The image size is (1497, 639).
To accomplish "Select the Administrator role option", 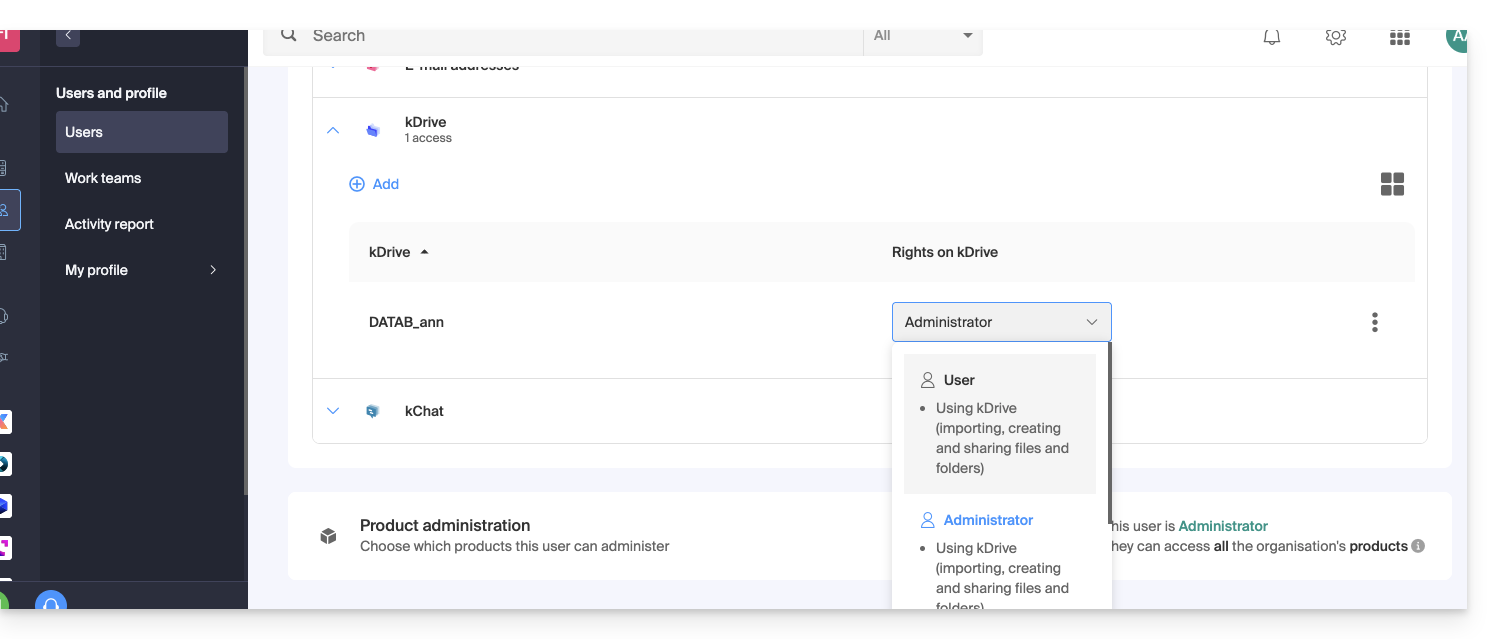I will pos(988,520).
